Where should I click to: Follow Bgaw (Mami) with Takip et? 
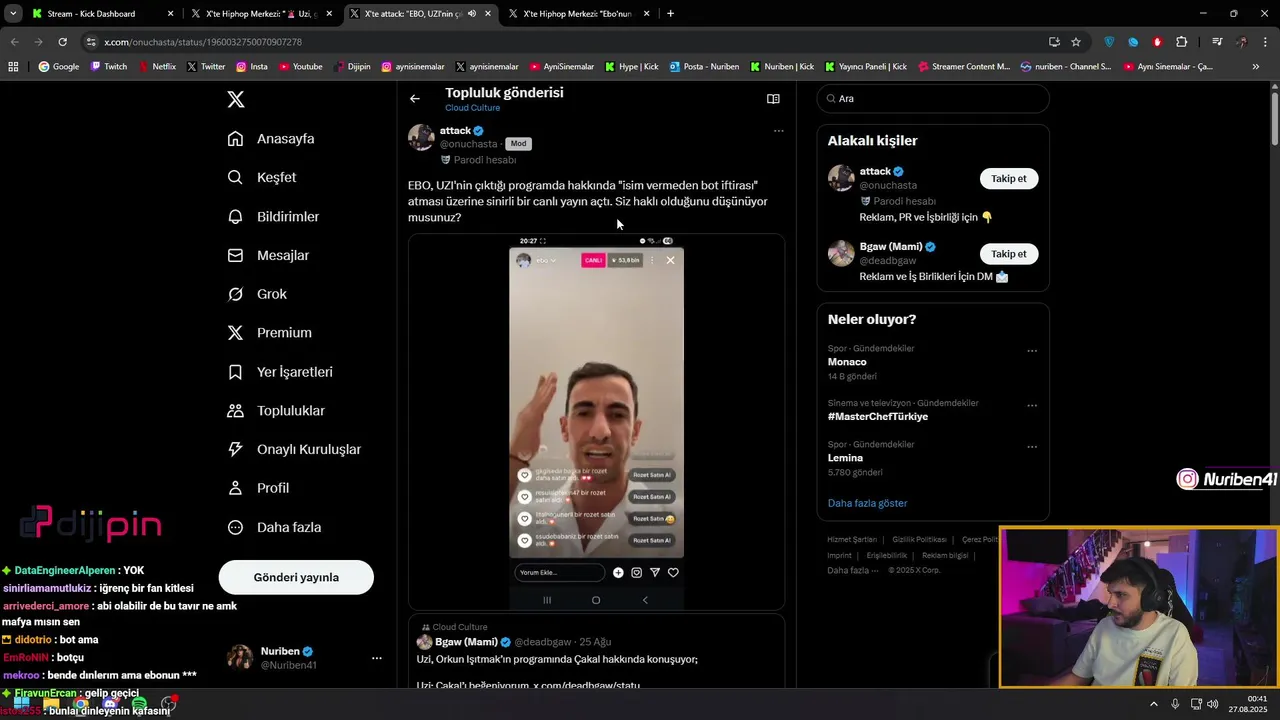pyautogui.click(x=1008, y=254)
